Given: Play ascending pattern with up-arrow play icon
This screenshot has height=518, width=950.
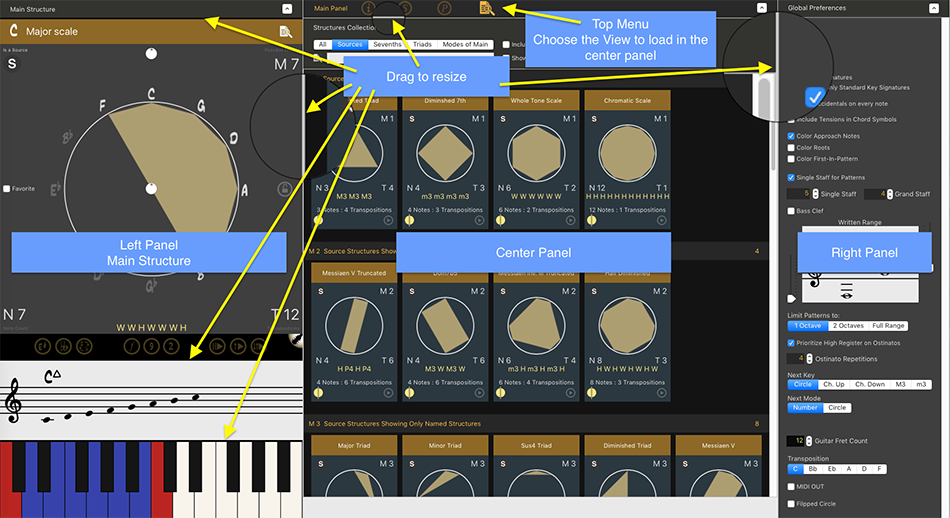Looking at the screenshot, I should point(238,346).
